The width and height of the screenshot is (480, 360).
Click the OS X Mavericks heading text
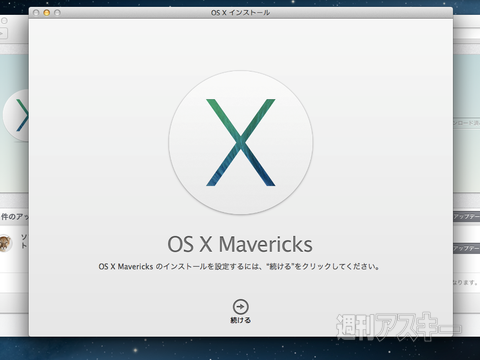click(240, 244)
